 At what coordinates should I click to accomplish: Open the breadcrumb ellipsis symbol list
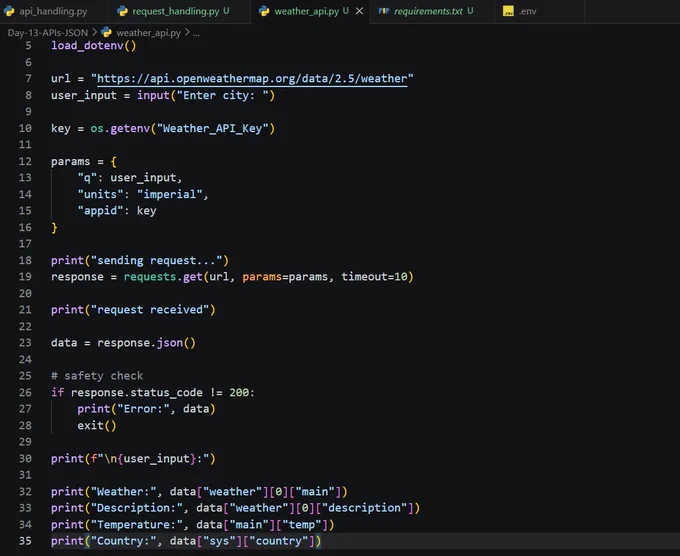tap(196, 33)
